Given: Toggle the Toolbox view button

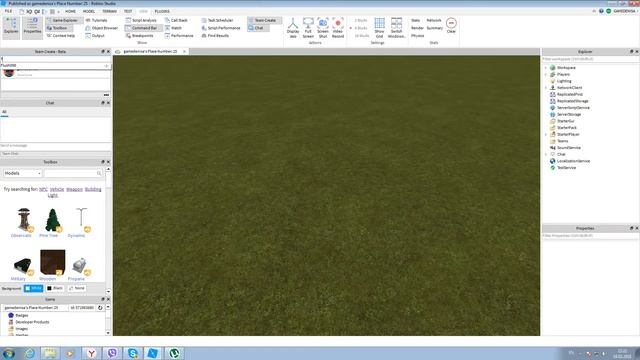Looking at the screenshot, I should coord(59,28).
